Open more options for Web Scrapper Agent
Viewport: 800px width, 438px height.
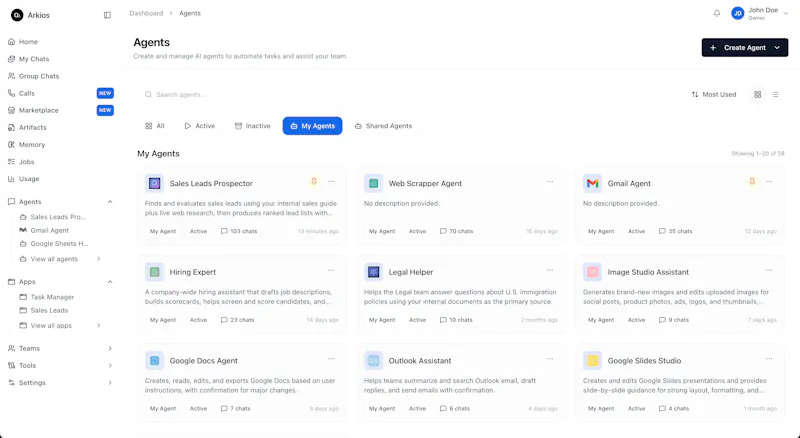coord(550,181)
